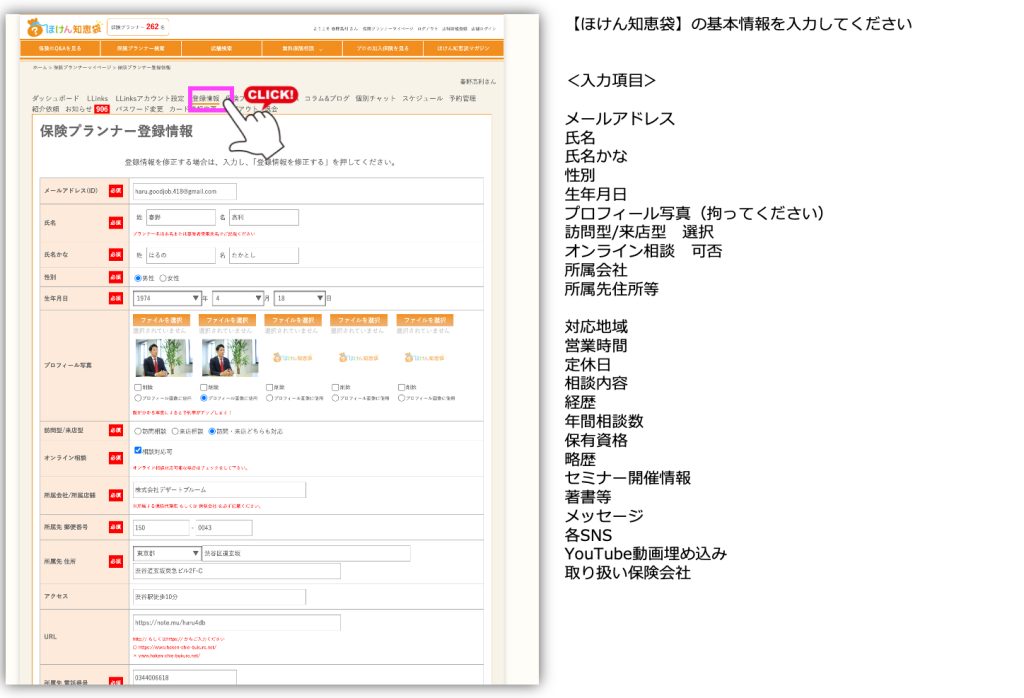Check 削除 under the fifth photo slot
This screenshot has width=1024, height=698.
click(x=402, y=387)
